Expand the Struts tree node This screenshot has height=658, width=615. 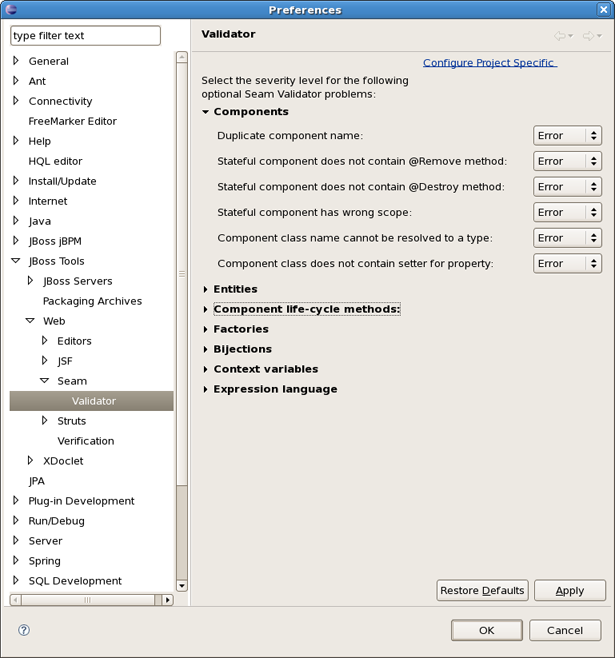(44, 420)
